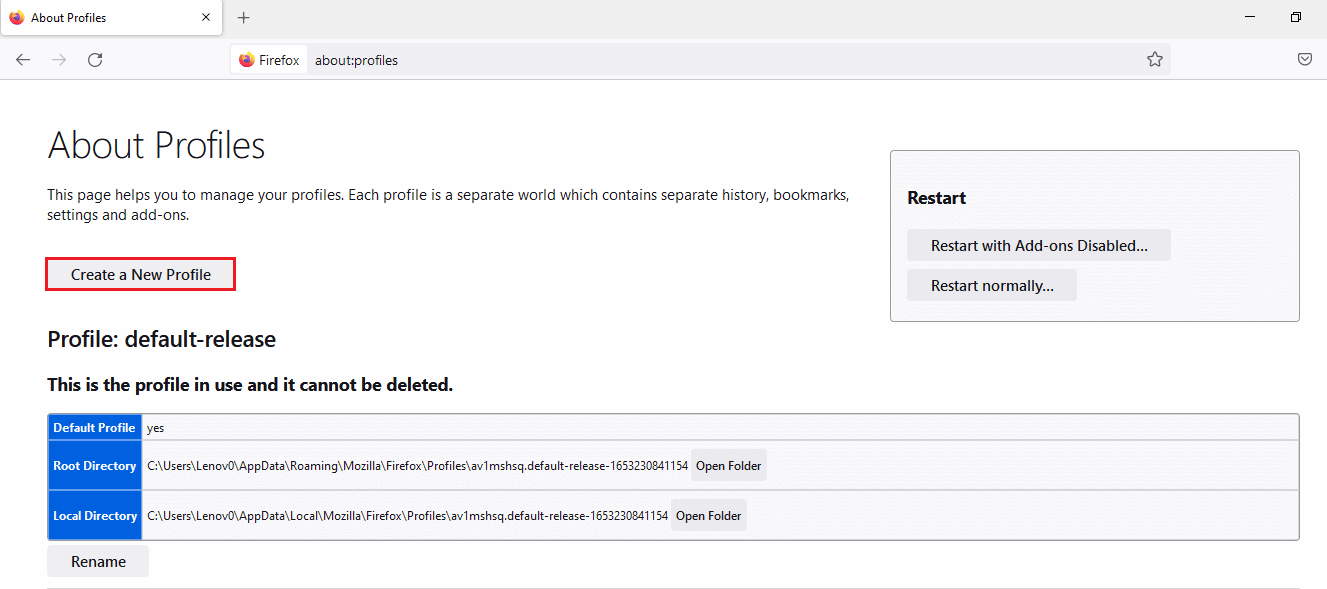
Task: Click the Root Directory path text
Action: 417,466
